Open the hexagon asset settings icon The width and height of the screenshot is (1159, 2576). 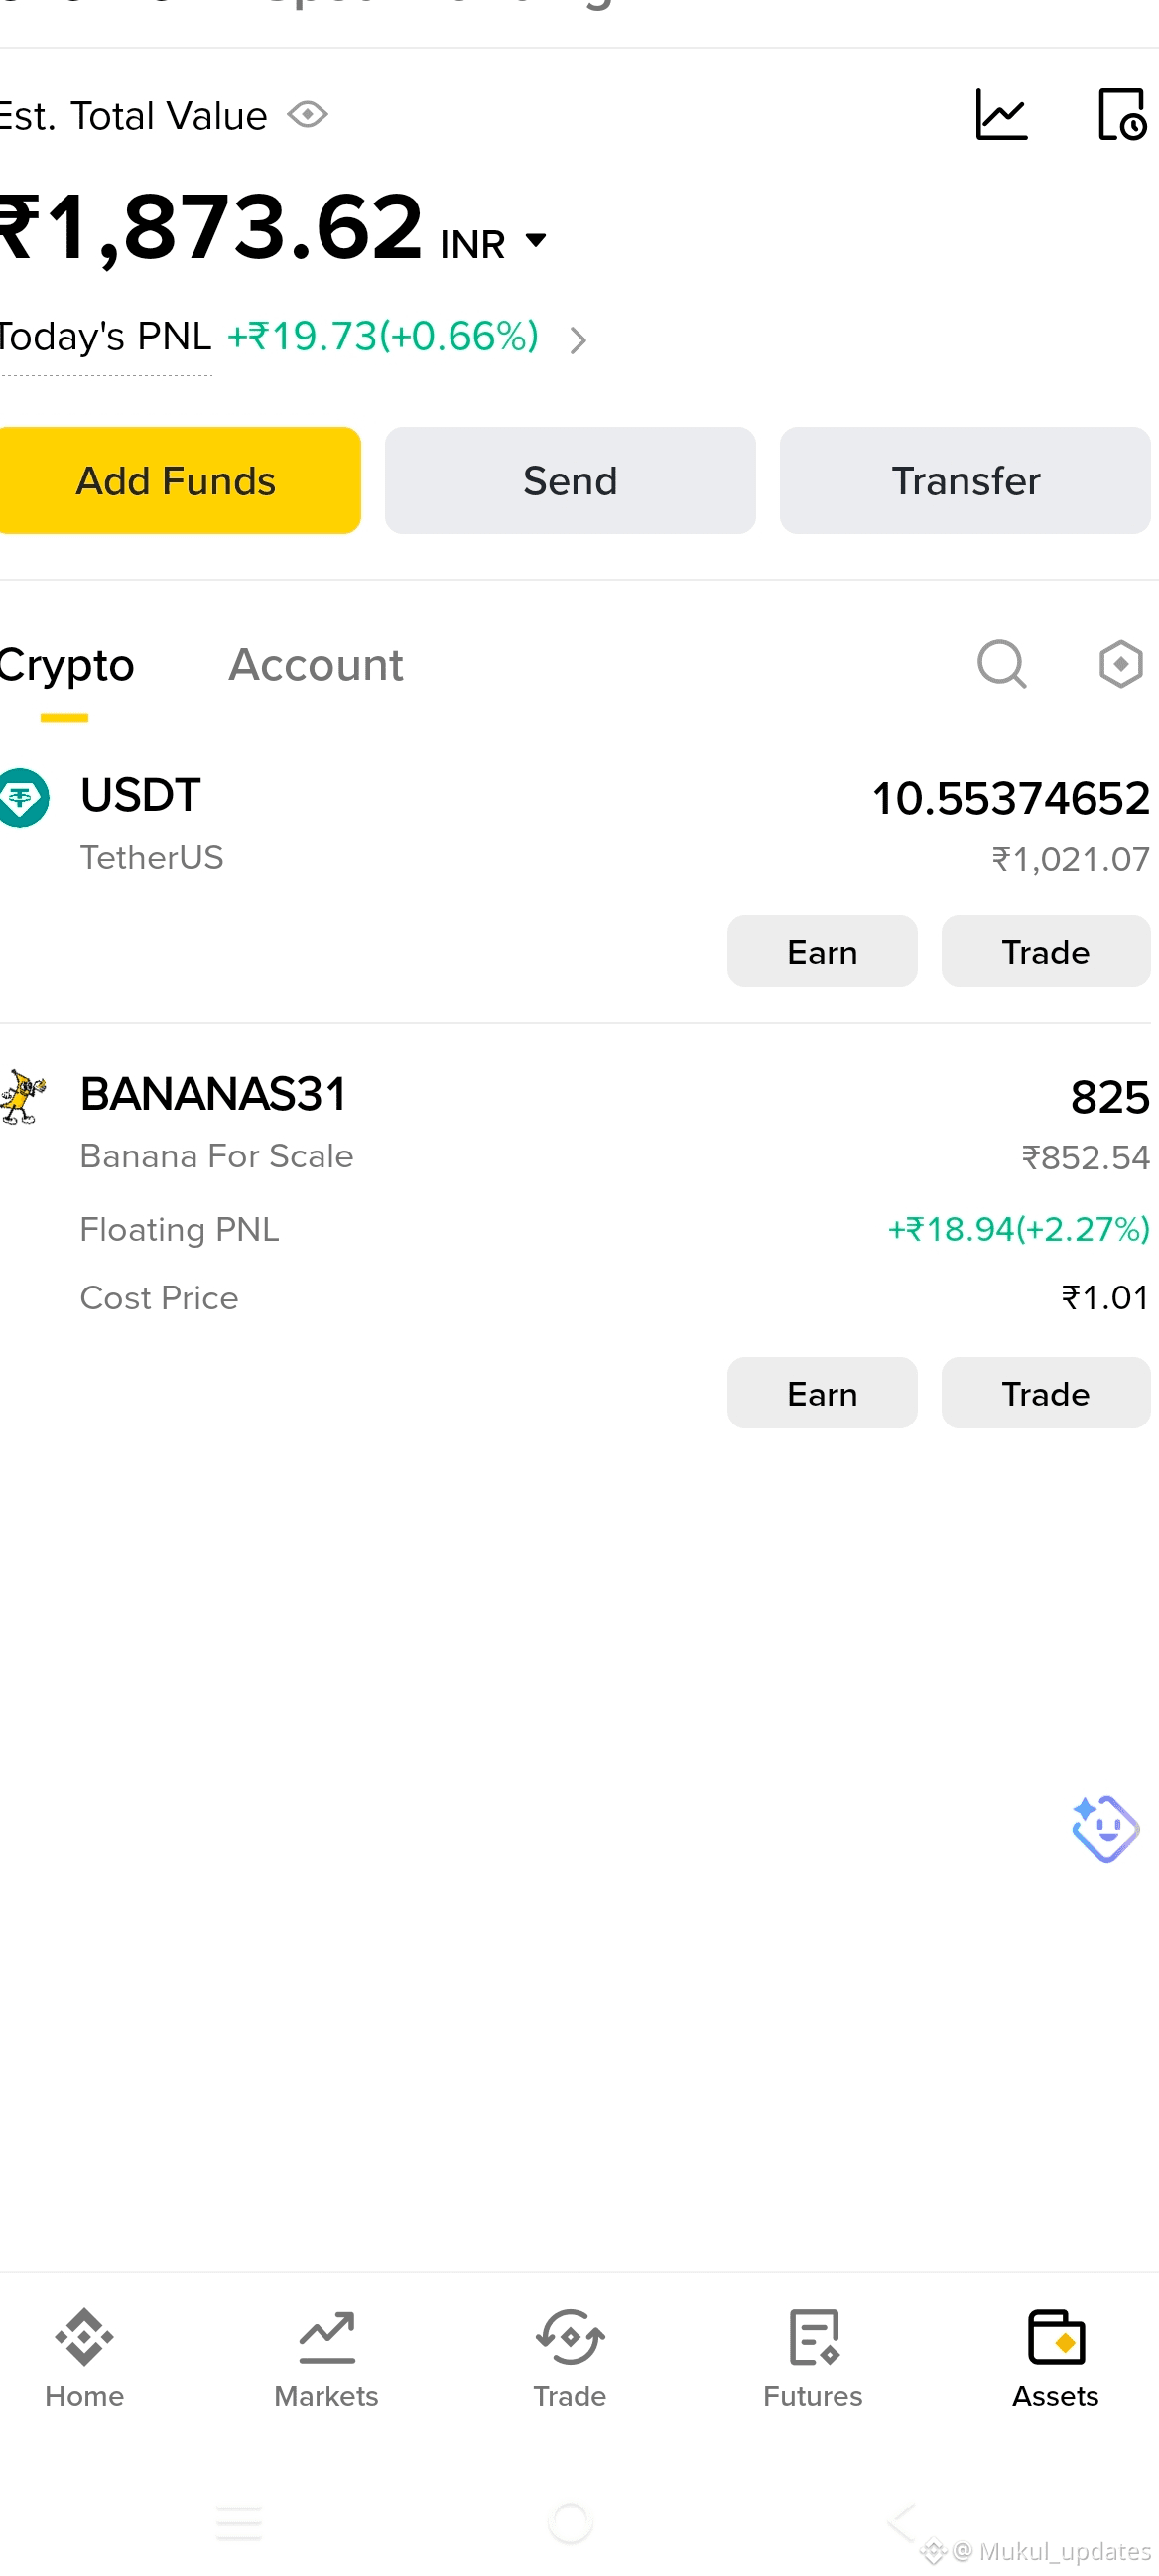tap(1120, 664)
